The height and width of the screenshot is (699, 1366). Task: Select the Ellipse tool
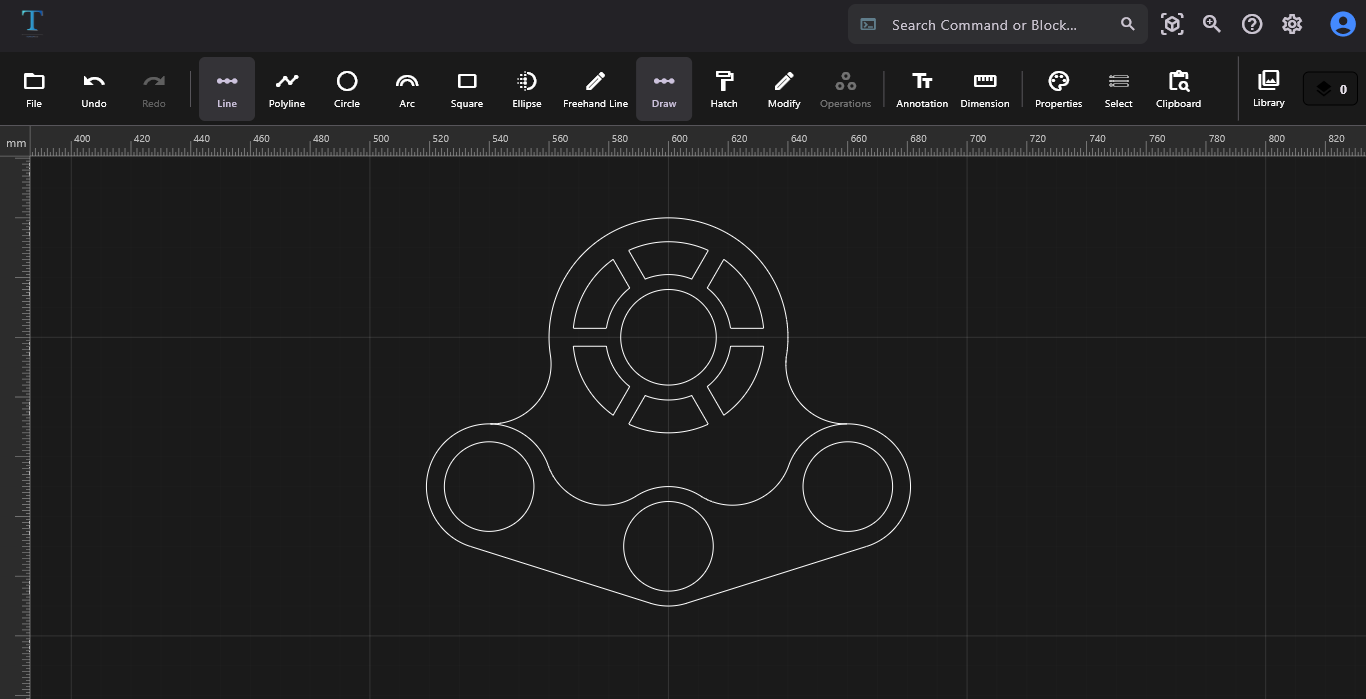tap(527, 88)
